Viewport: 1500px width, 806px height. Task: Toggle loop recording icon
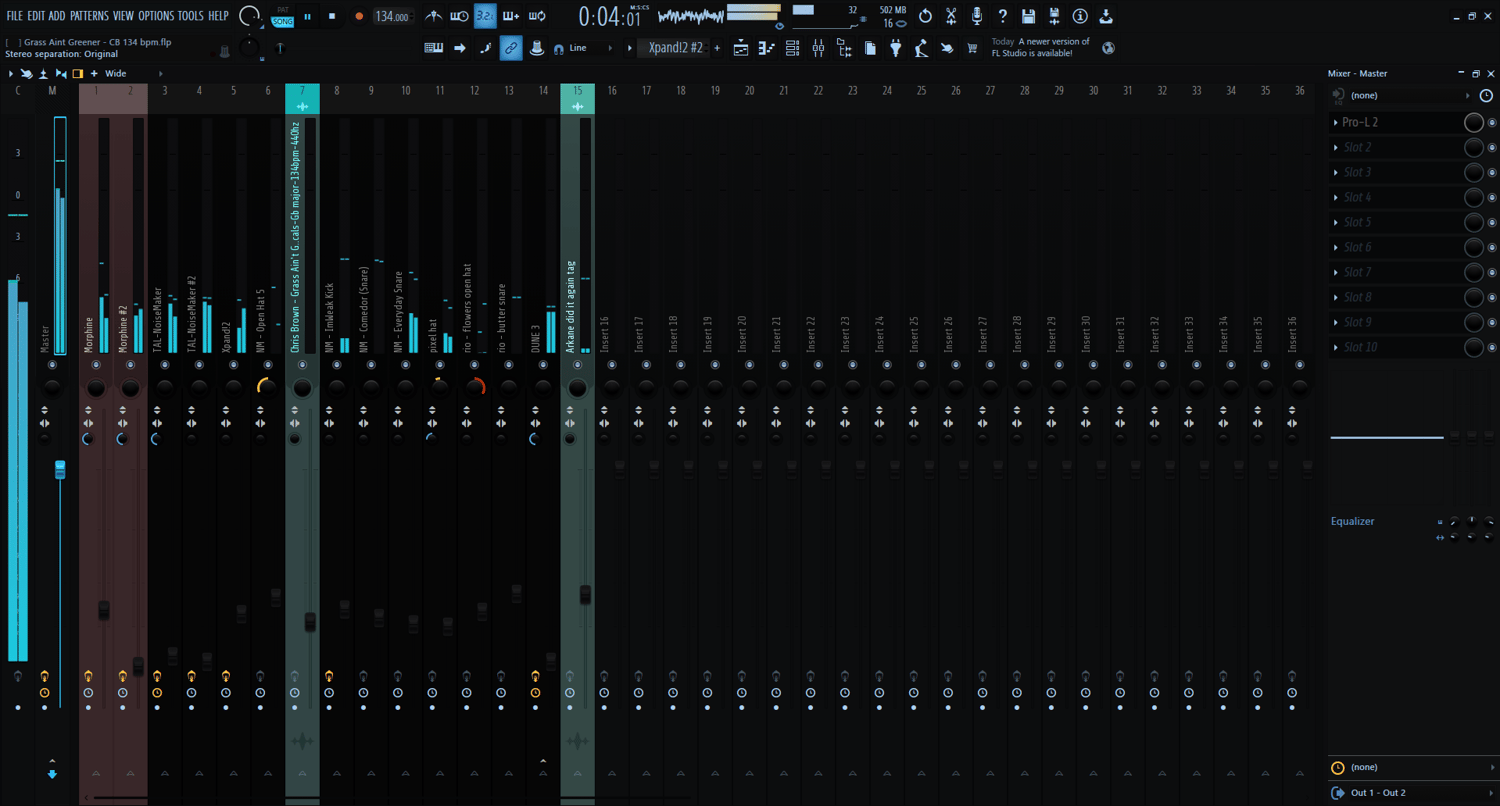[x=537, y=16]
